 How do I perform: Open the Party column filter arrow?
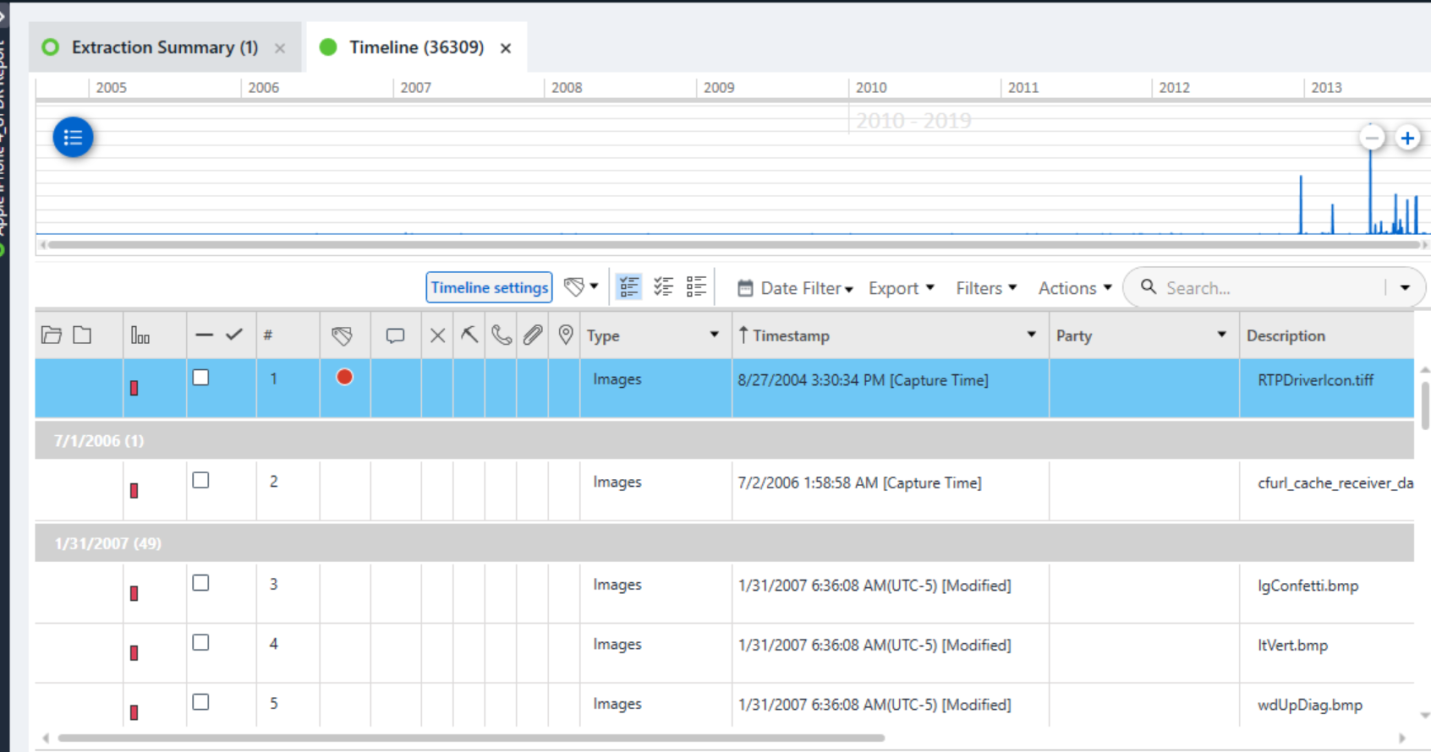(x=1221, y=334)
